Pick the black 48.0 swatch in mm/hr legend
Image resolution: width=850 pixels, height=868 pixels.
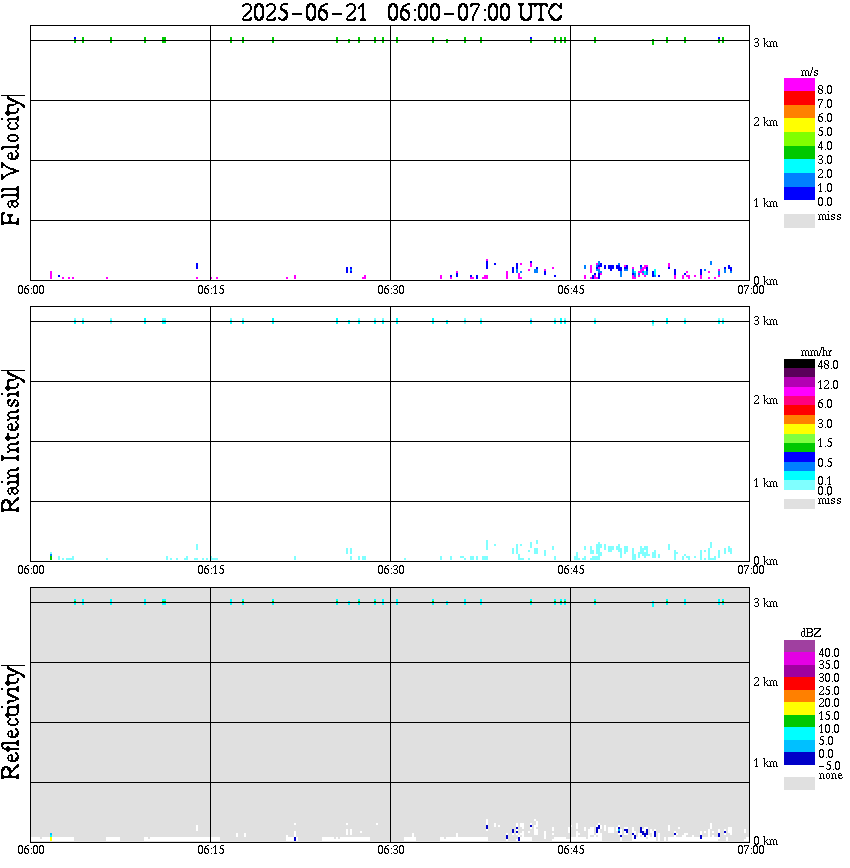(799, 364)
